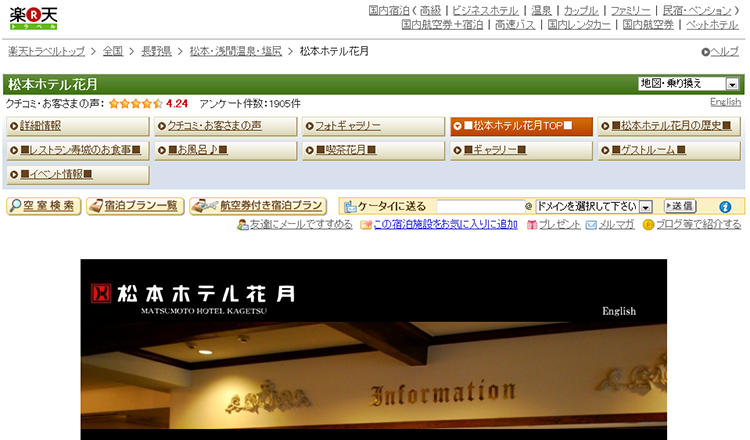Focus the mobile email address input field

click(x=481, y=206)
